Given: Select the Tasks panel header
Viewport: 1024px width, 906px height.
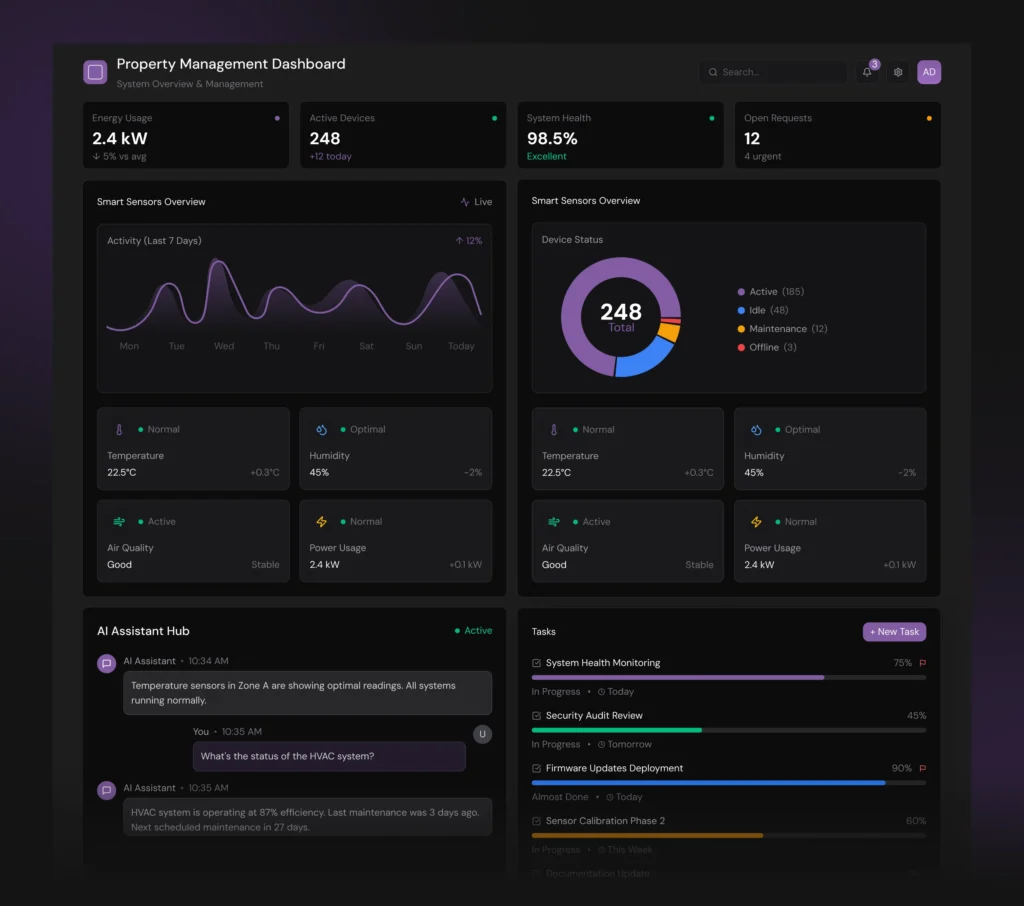Looking at the screenshot, I should tap(543, 631).
